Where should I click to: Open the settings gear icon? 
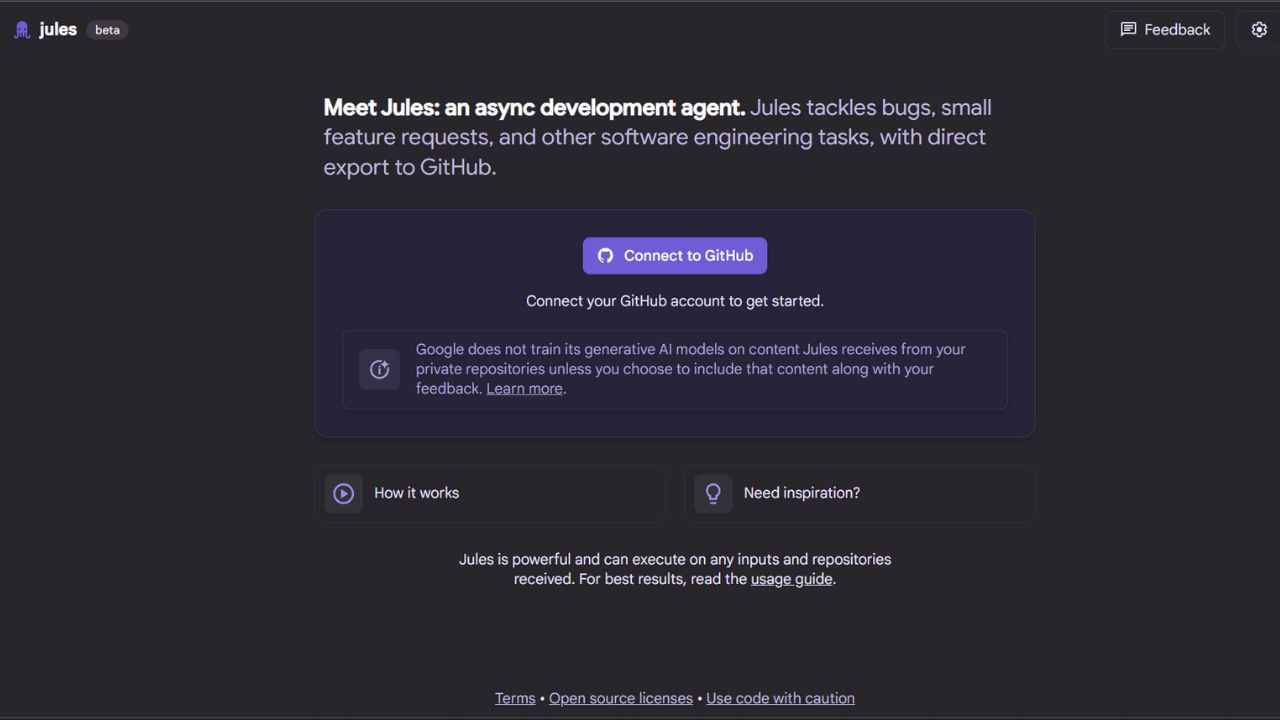click(x=1259, y=30)
